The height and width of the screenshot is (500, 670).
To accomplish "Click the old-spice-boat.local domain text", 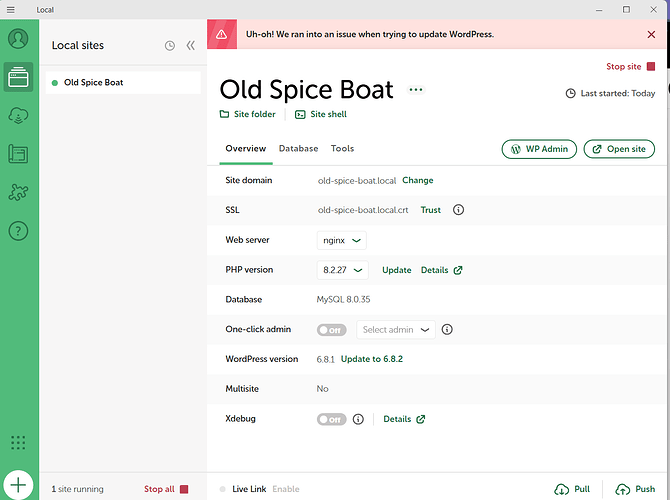I will point(357,181).
